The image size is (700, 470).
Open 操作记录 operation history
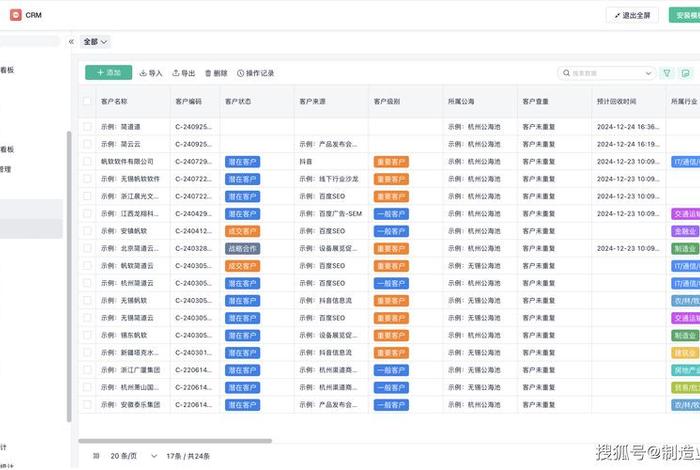point(255,73)
